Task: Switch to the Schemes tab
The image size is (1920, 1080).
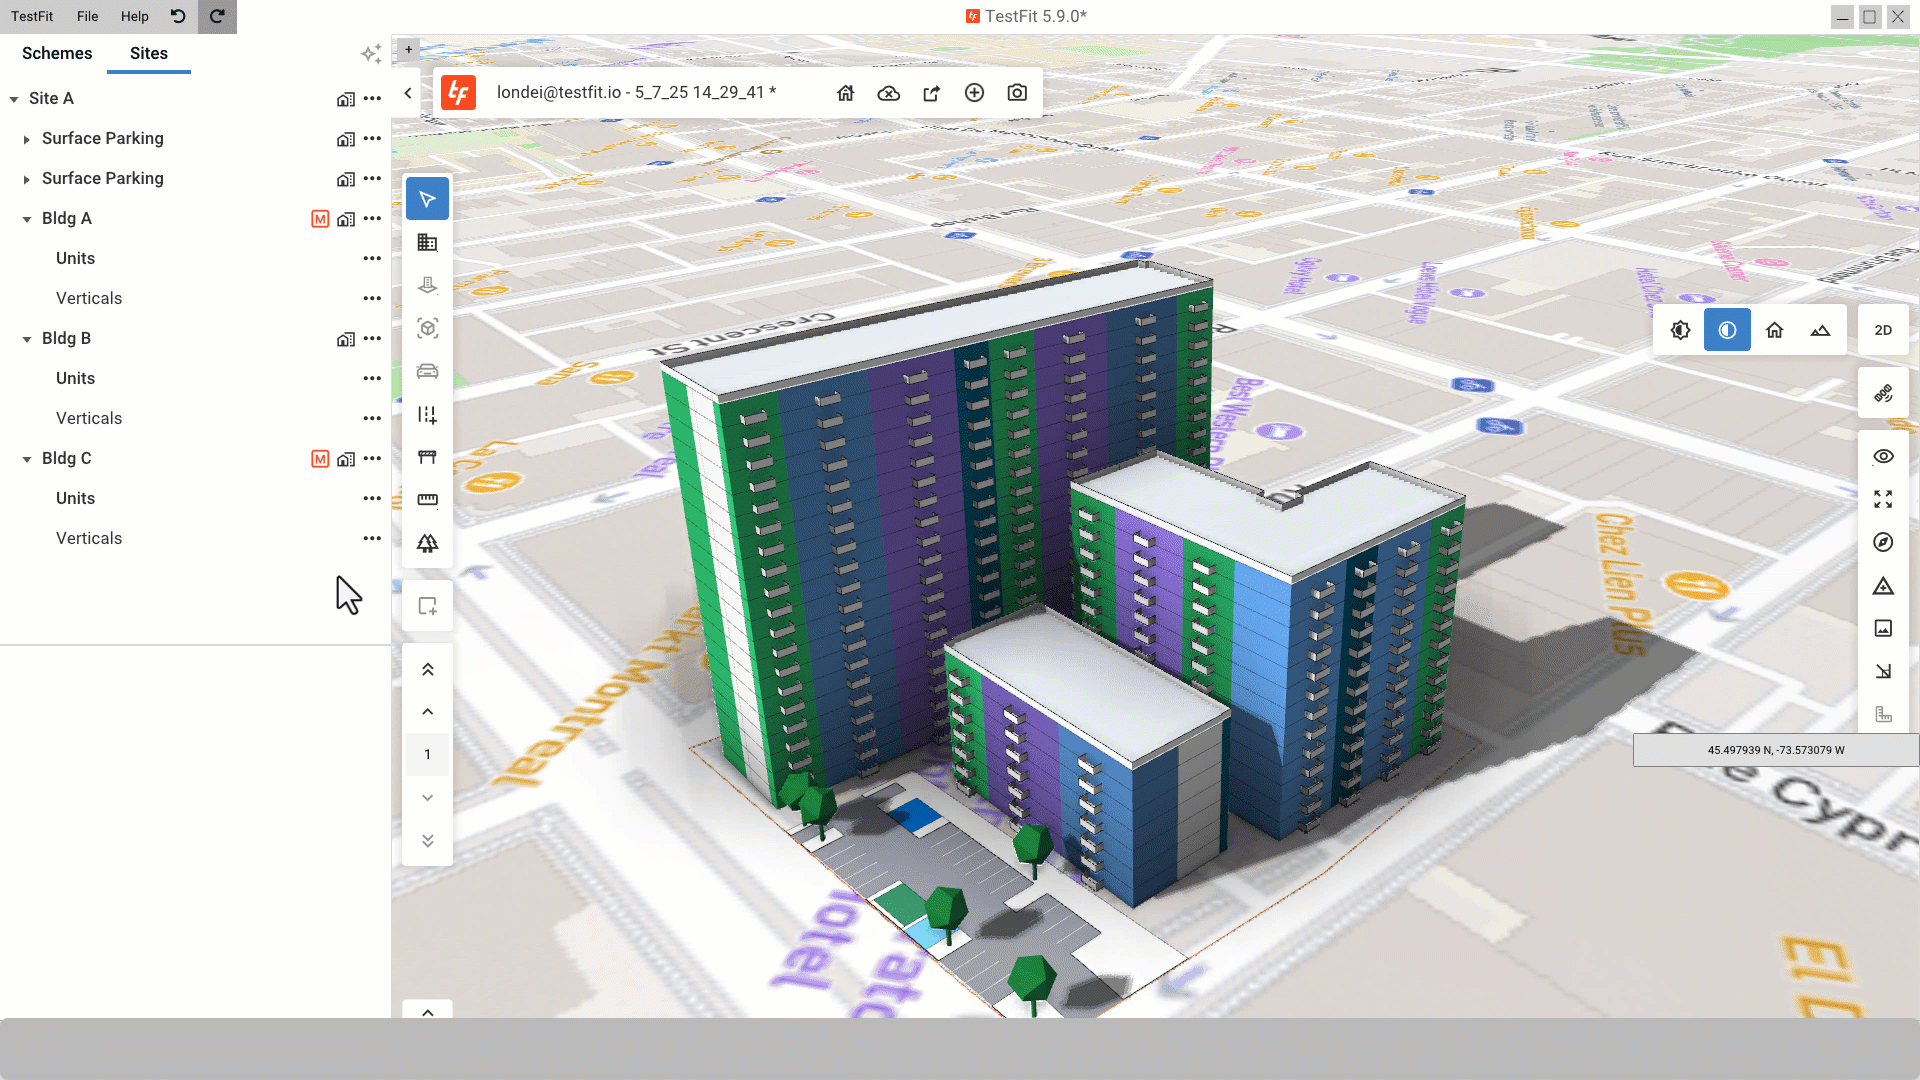Action: click(57, 54)
